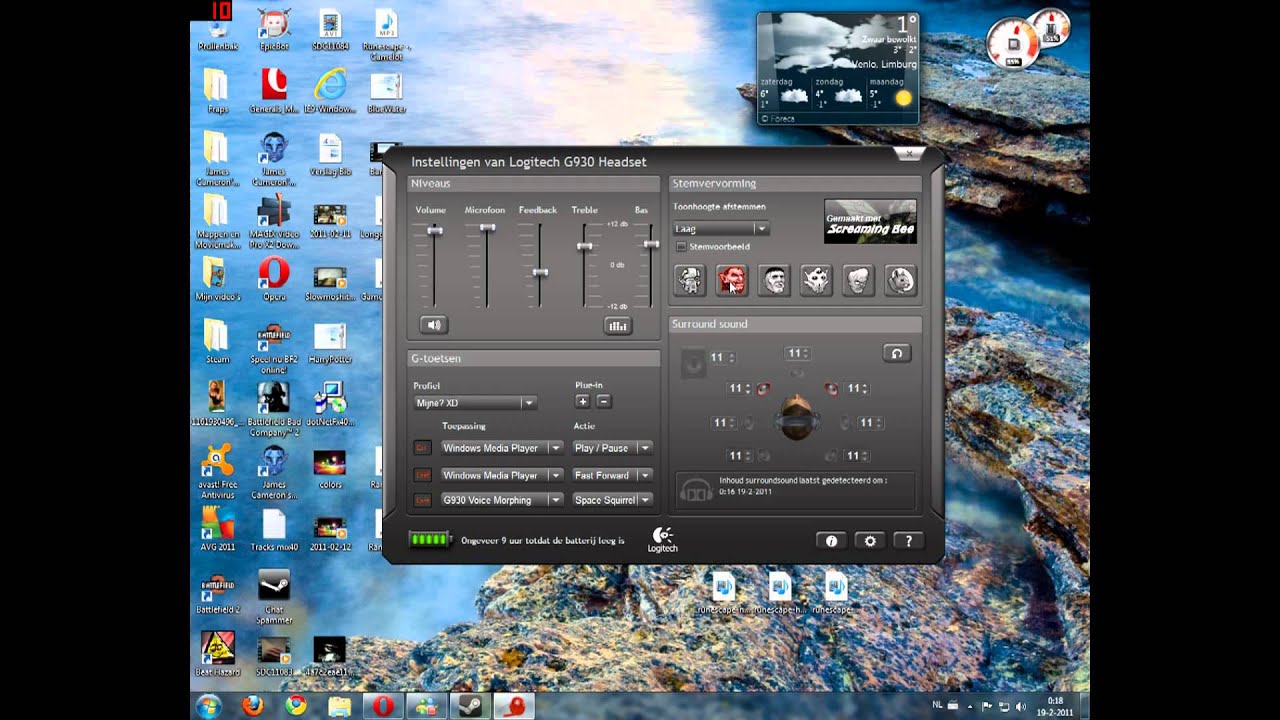Click the Feedback slider handle
1280x720 pixels.
tap(540, 272)
